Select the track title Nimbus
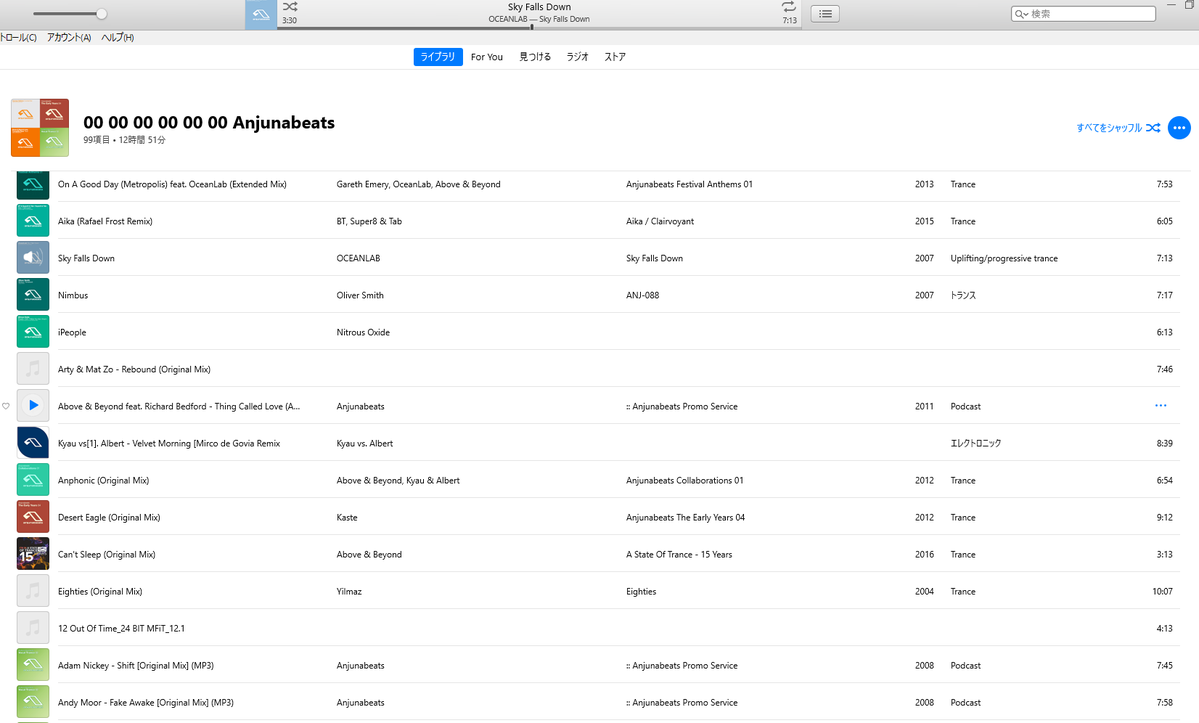 (73, 295)
